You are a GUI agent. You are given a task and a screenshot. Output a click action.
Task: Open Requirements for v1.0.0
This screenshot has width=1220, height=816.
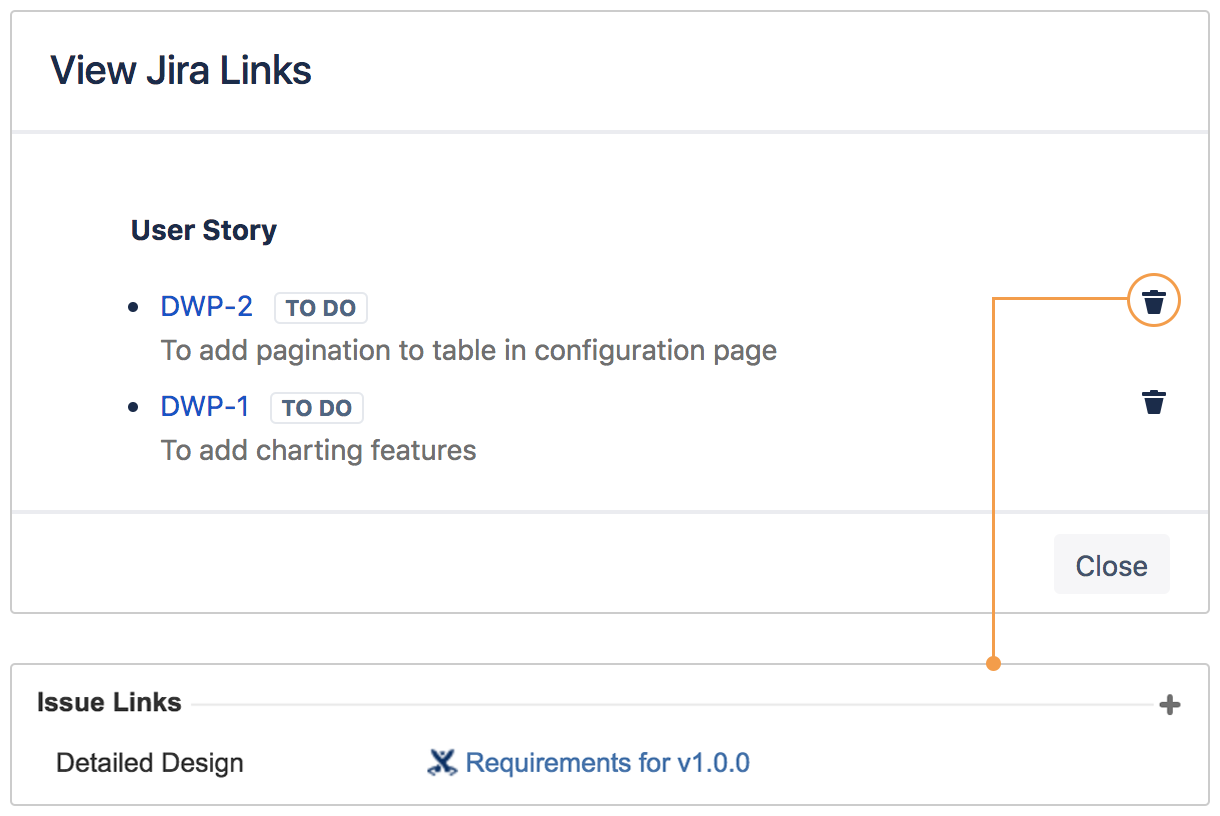(608, 762)
